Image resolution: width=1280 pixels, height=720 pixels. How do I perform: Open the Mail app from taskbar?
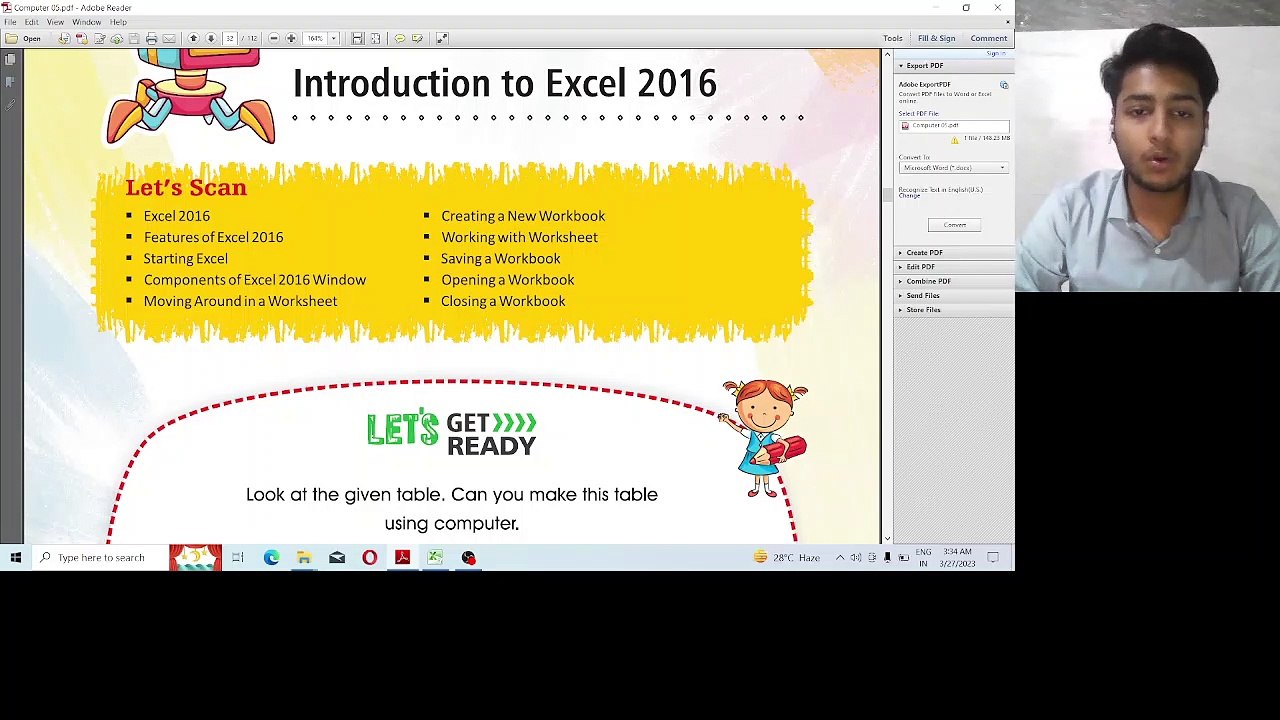[337, 558]
